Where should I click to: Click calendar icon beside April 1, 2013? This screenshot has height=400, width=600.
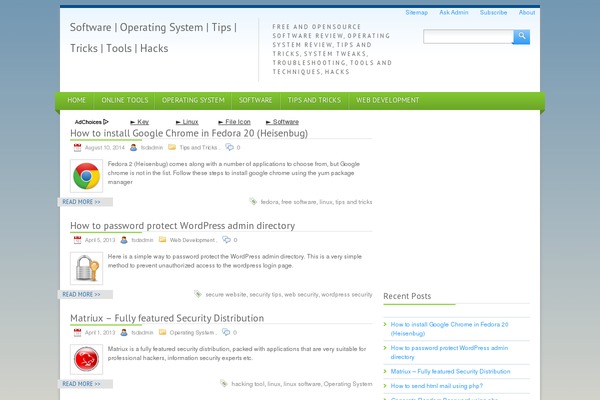(x=77, y=333)
